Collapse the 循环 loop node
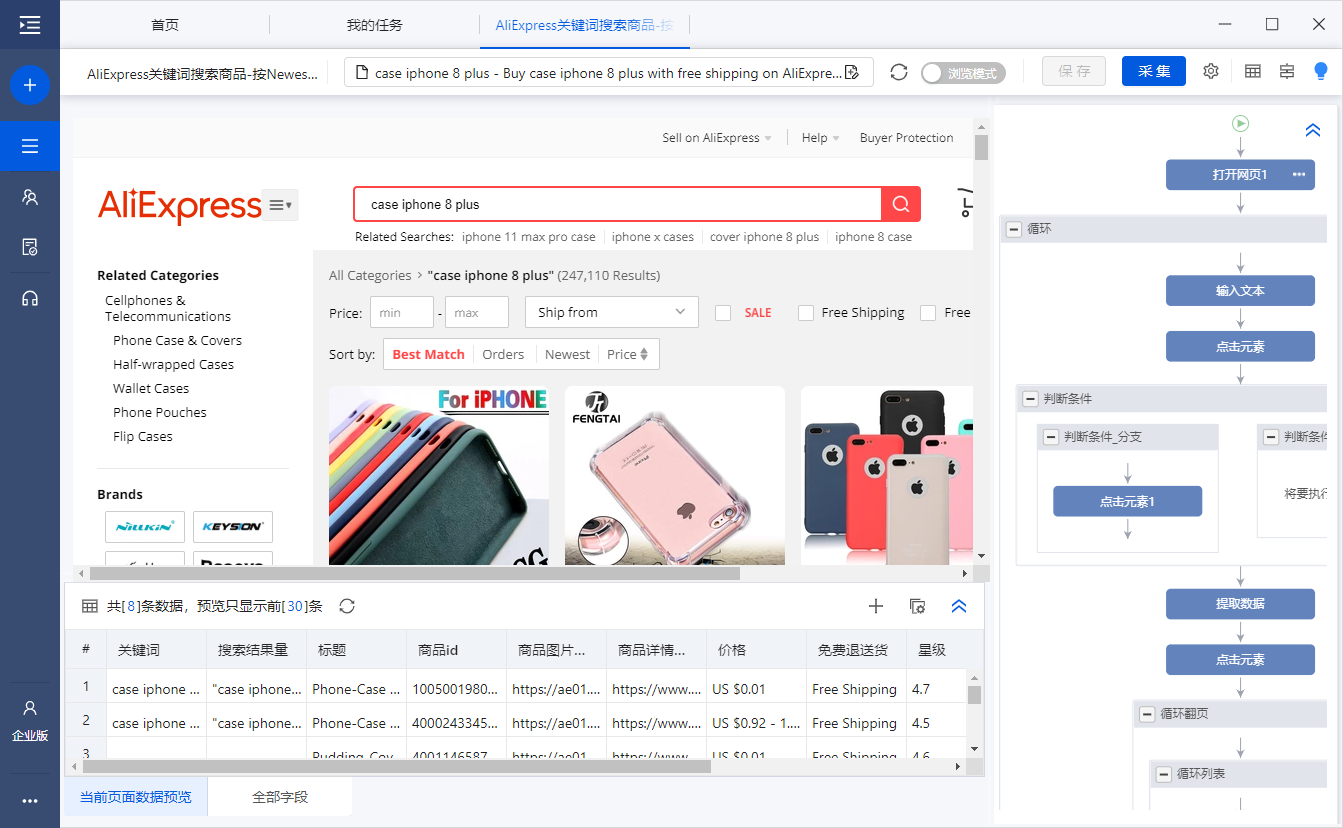Image resolution: width=1343 pixels, height=828 pixels. coord(1012,229)
